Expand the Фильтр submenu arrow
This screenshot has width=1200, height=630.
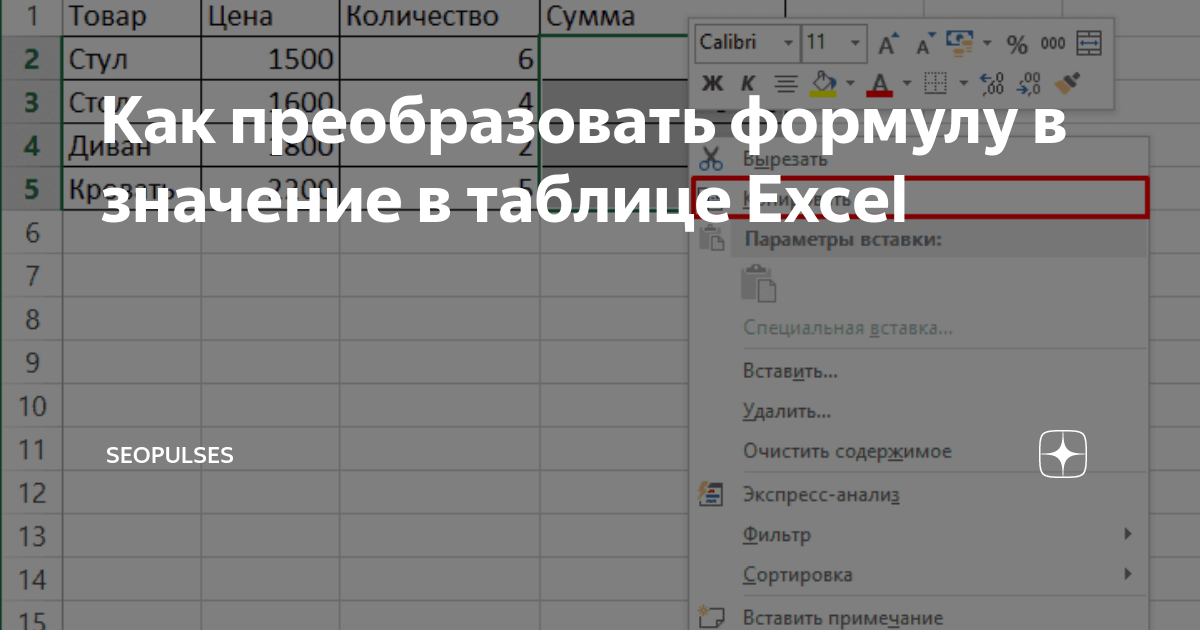click(1128, 534)
